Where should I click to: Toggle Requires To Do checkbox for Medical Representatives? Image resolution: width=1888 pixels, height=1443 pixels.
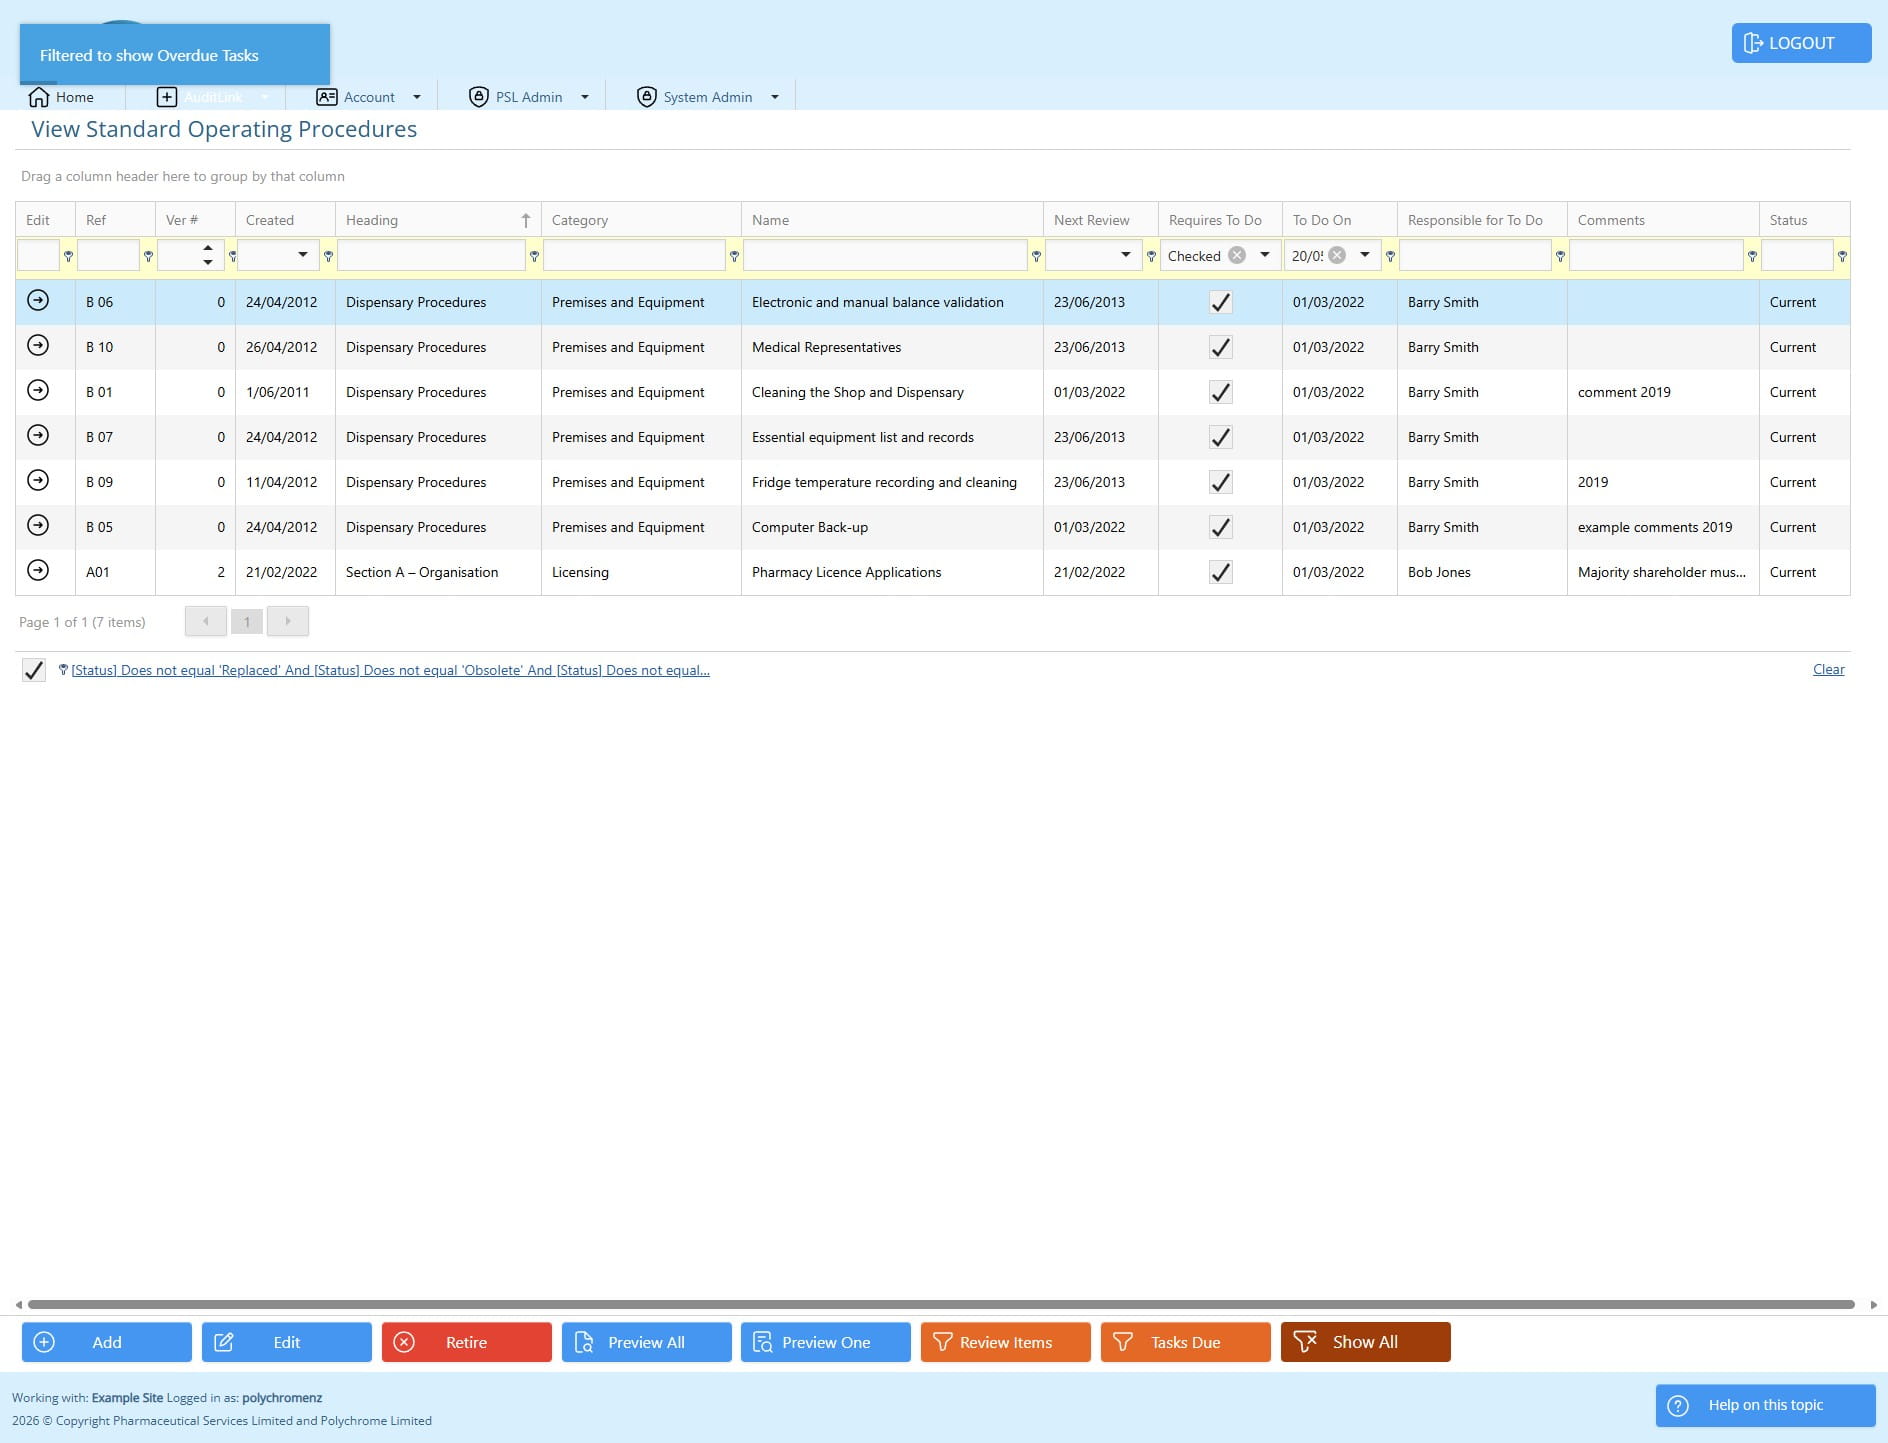[x=1220, y=347]
